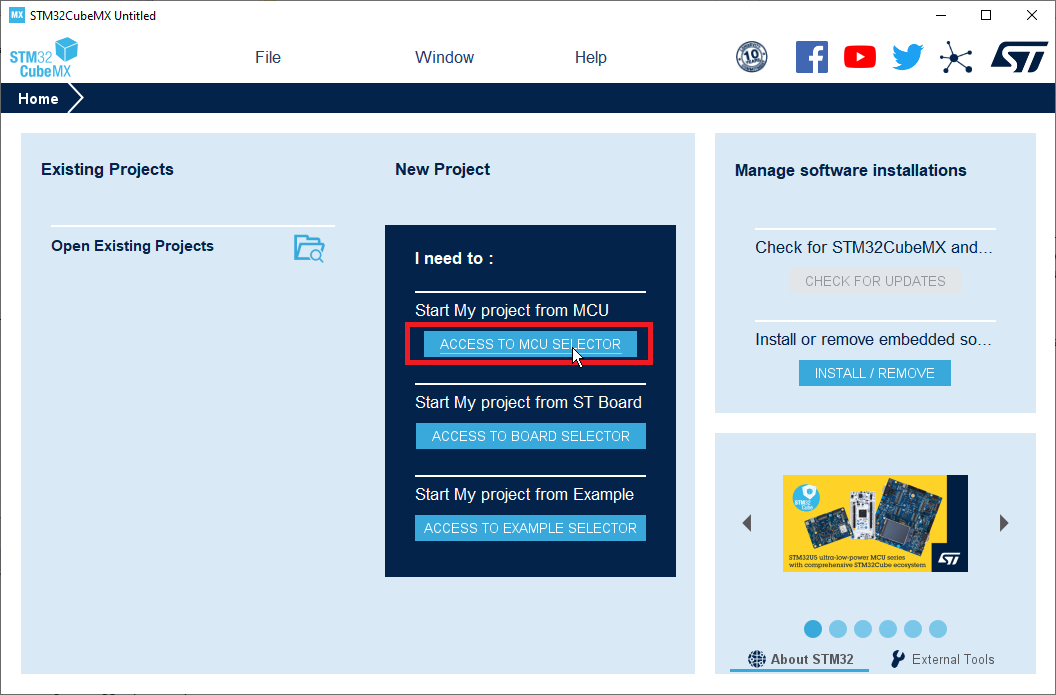Select the fourth carousel dot
This screenshot has width=1056, height=695.
(x=888, y=629)
